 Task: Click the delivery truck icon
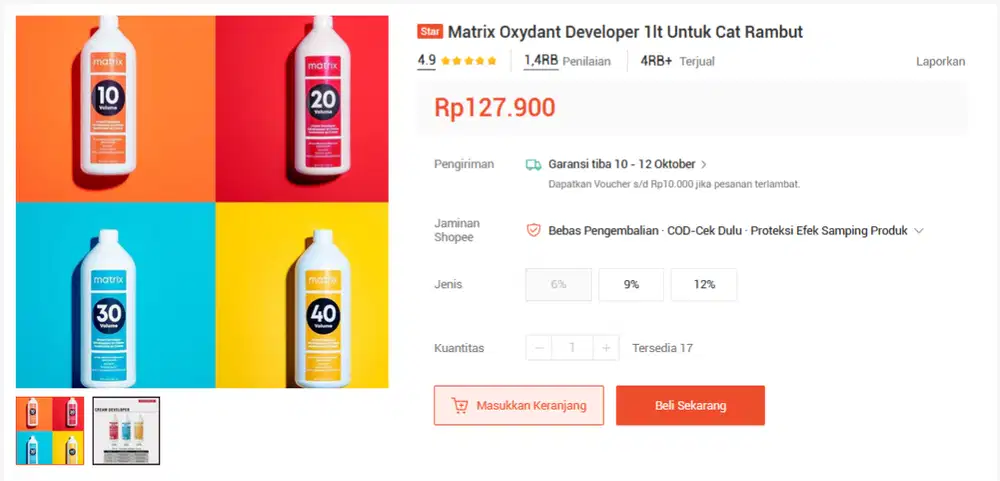(x=533, y=165)
